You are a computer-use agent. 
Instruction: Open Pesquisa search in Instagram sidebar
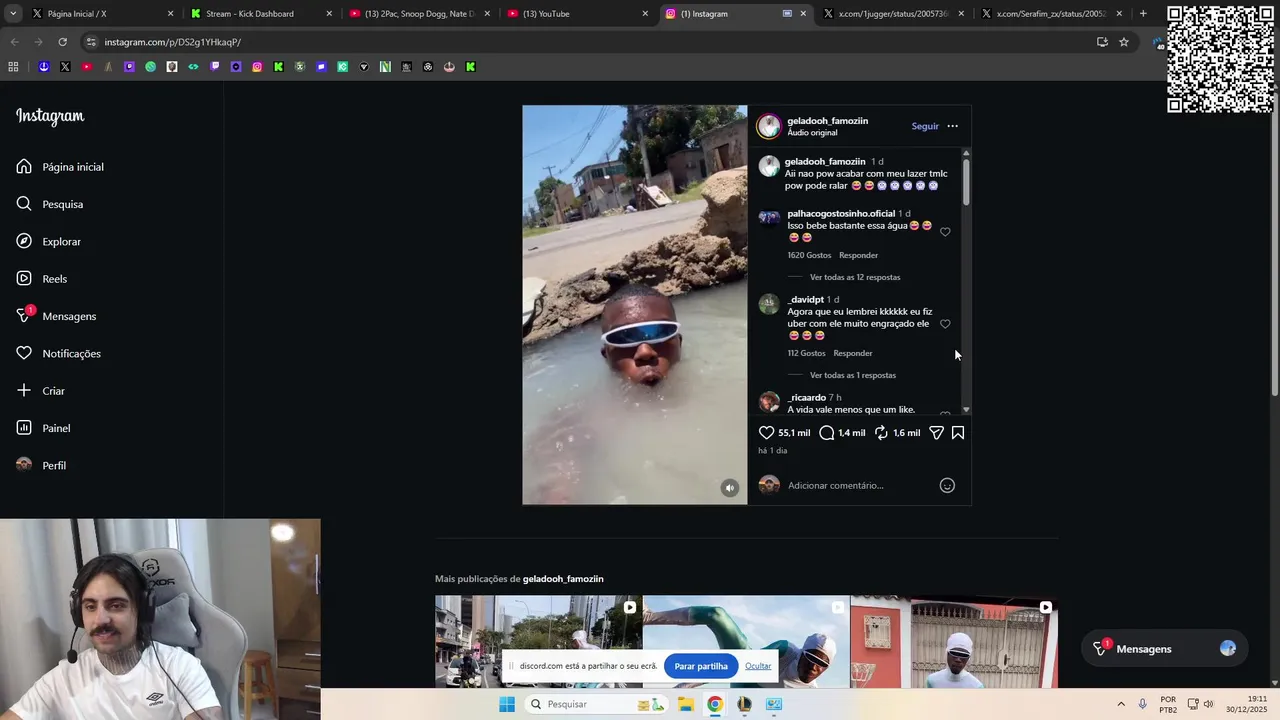[x=50, y=204]
